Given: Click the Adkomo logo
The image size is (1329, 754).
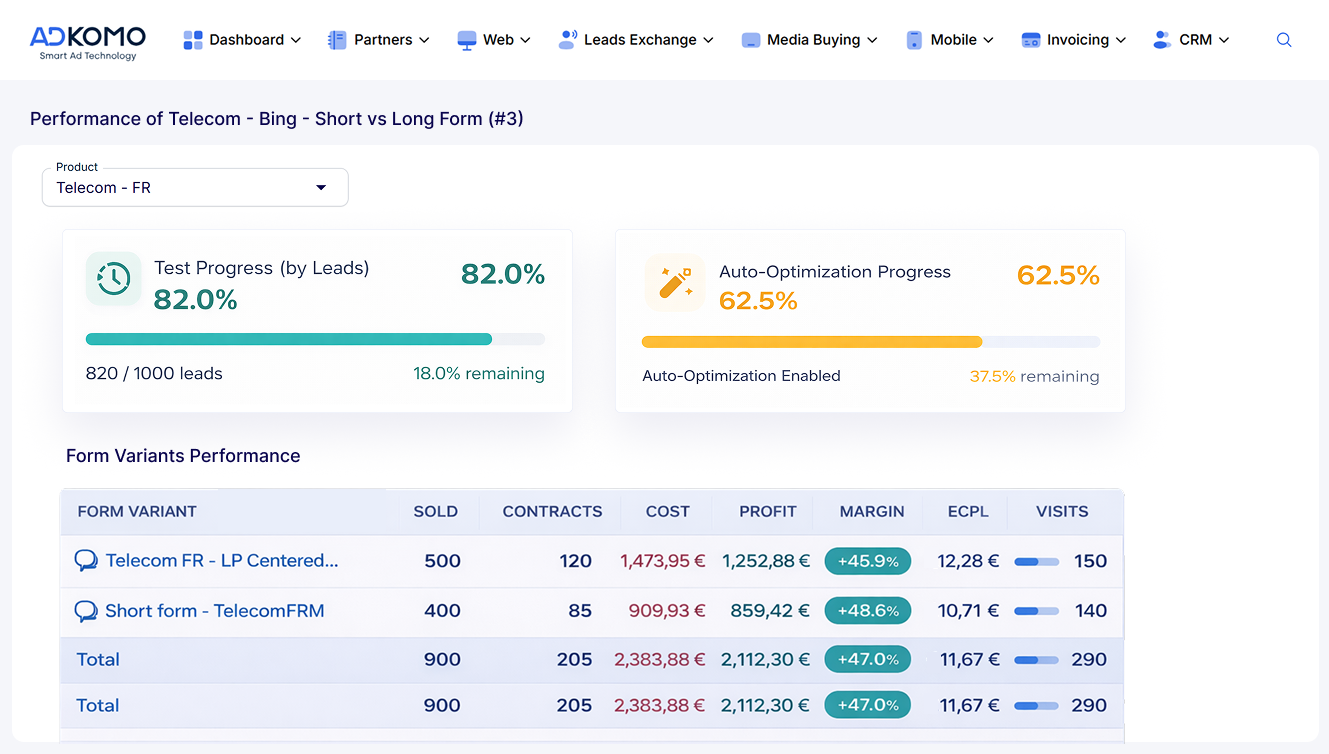Looking at the screenshot, I should click(88, 41).
